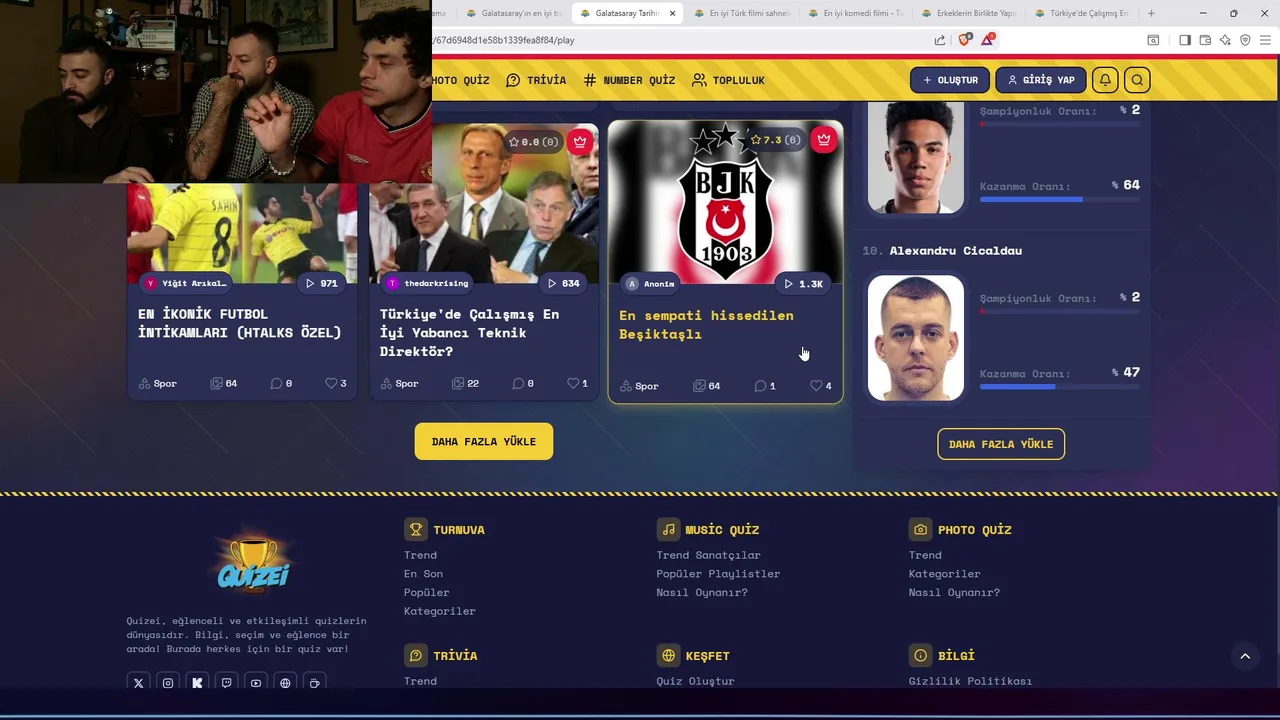Switch to the Galatasaray Tarihi browser tab
This screenshot has width=1280, height=720.
tap(627, 13)
